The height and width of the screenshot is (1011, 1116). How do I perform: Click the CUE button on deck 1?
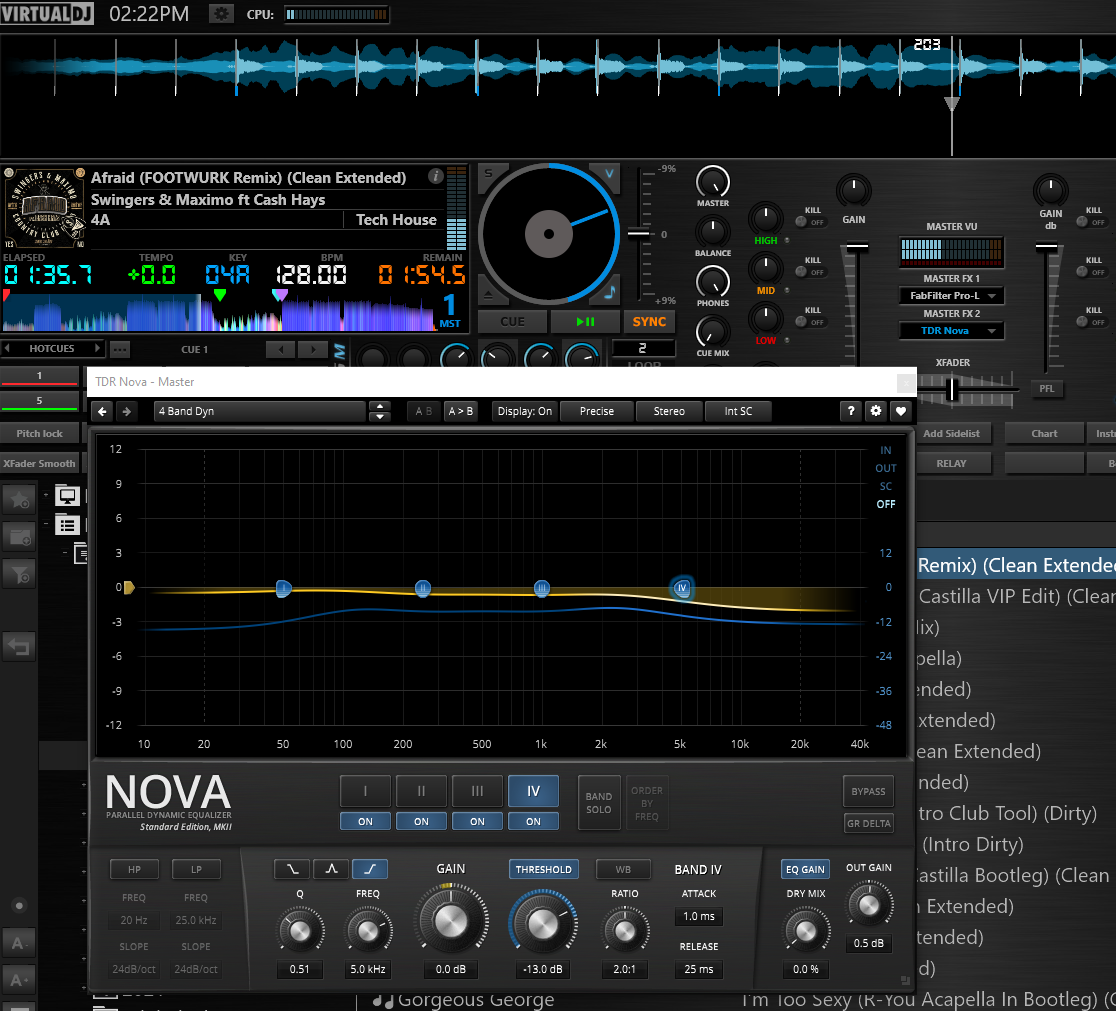(512, 322)
